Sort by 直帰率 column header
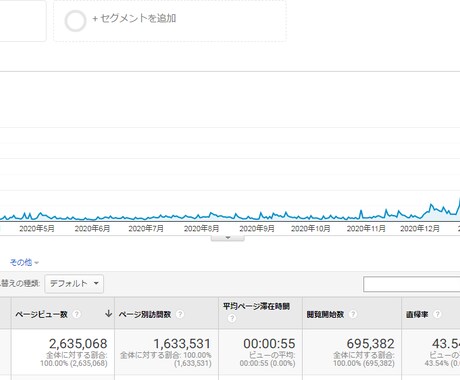460x380 pixels. pyautogui.click(x=417, y=314)
